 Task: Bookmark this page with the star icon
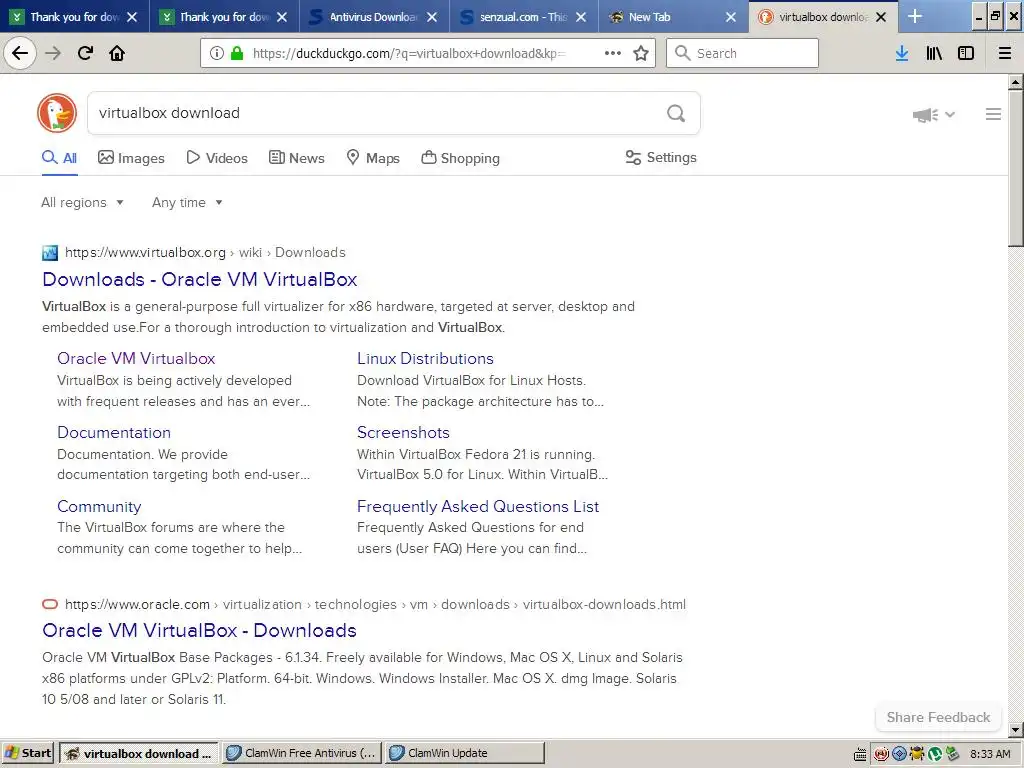(641, 53)
